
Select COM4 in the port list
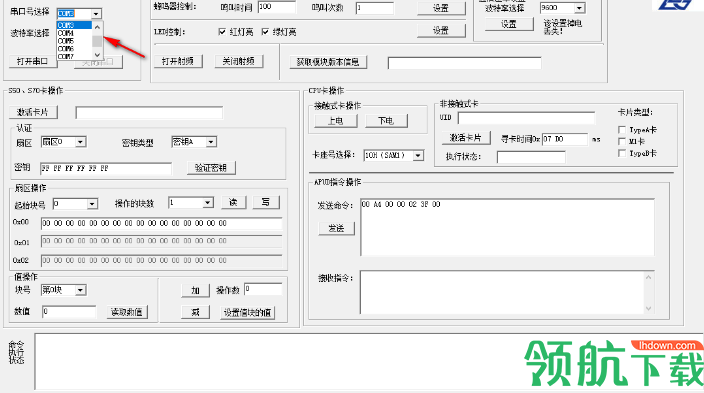point(75,33)
